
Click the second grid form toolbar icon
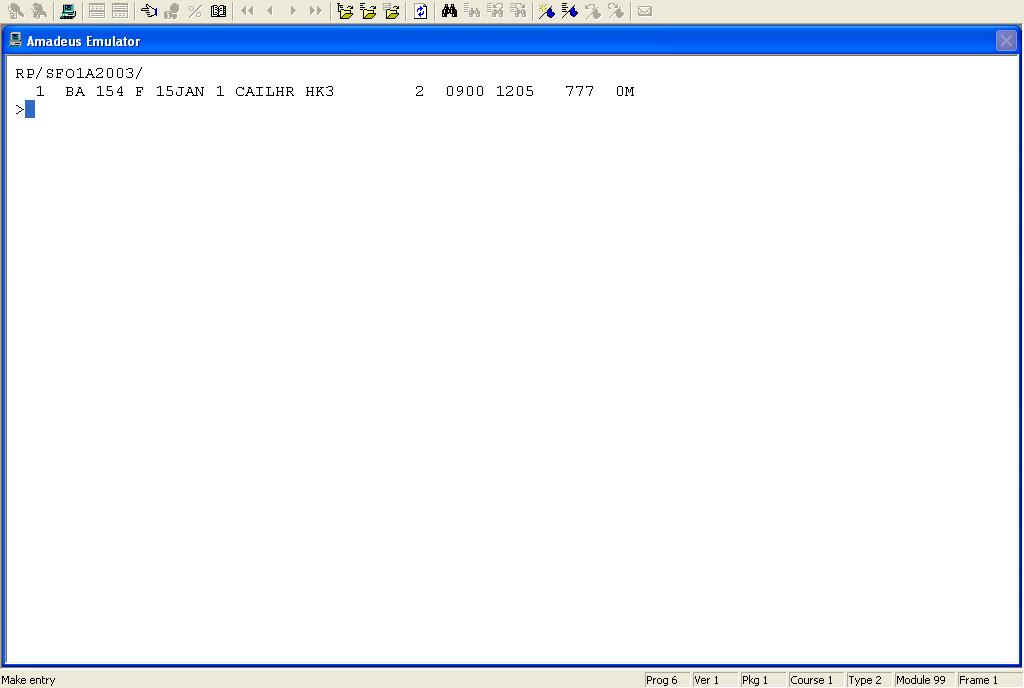click(120, 11)
